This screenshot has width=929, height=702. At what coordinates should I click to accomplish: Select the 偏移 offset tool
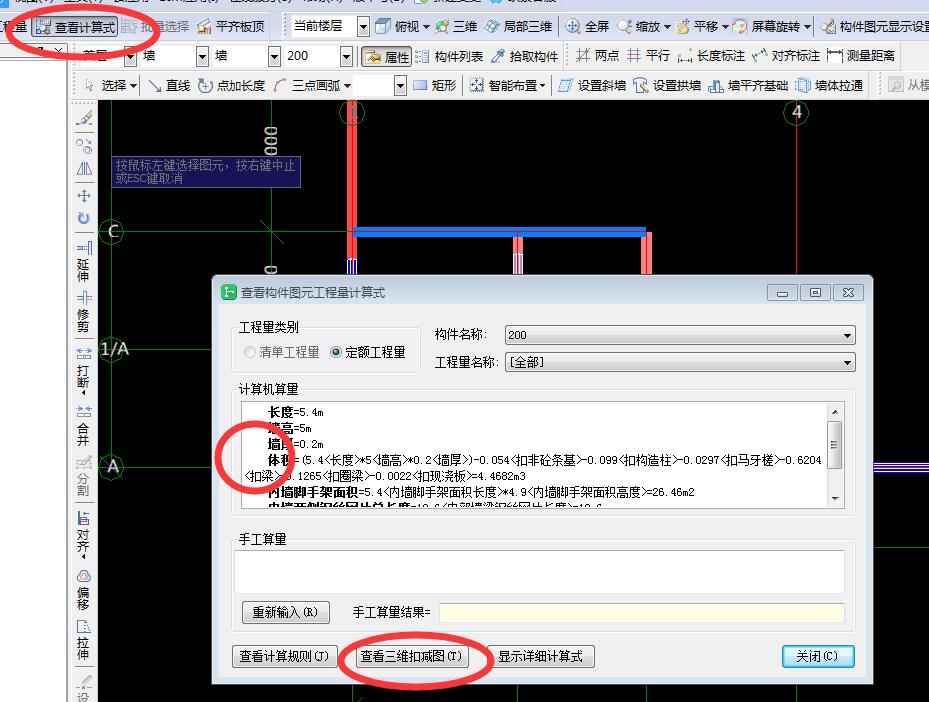84,588
